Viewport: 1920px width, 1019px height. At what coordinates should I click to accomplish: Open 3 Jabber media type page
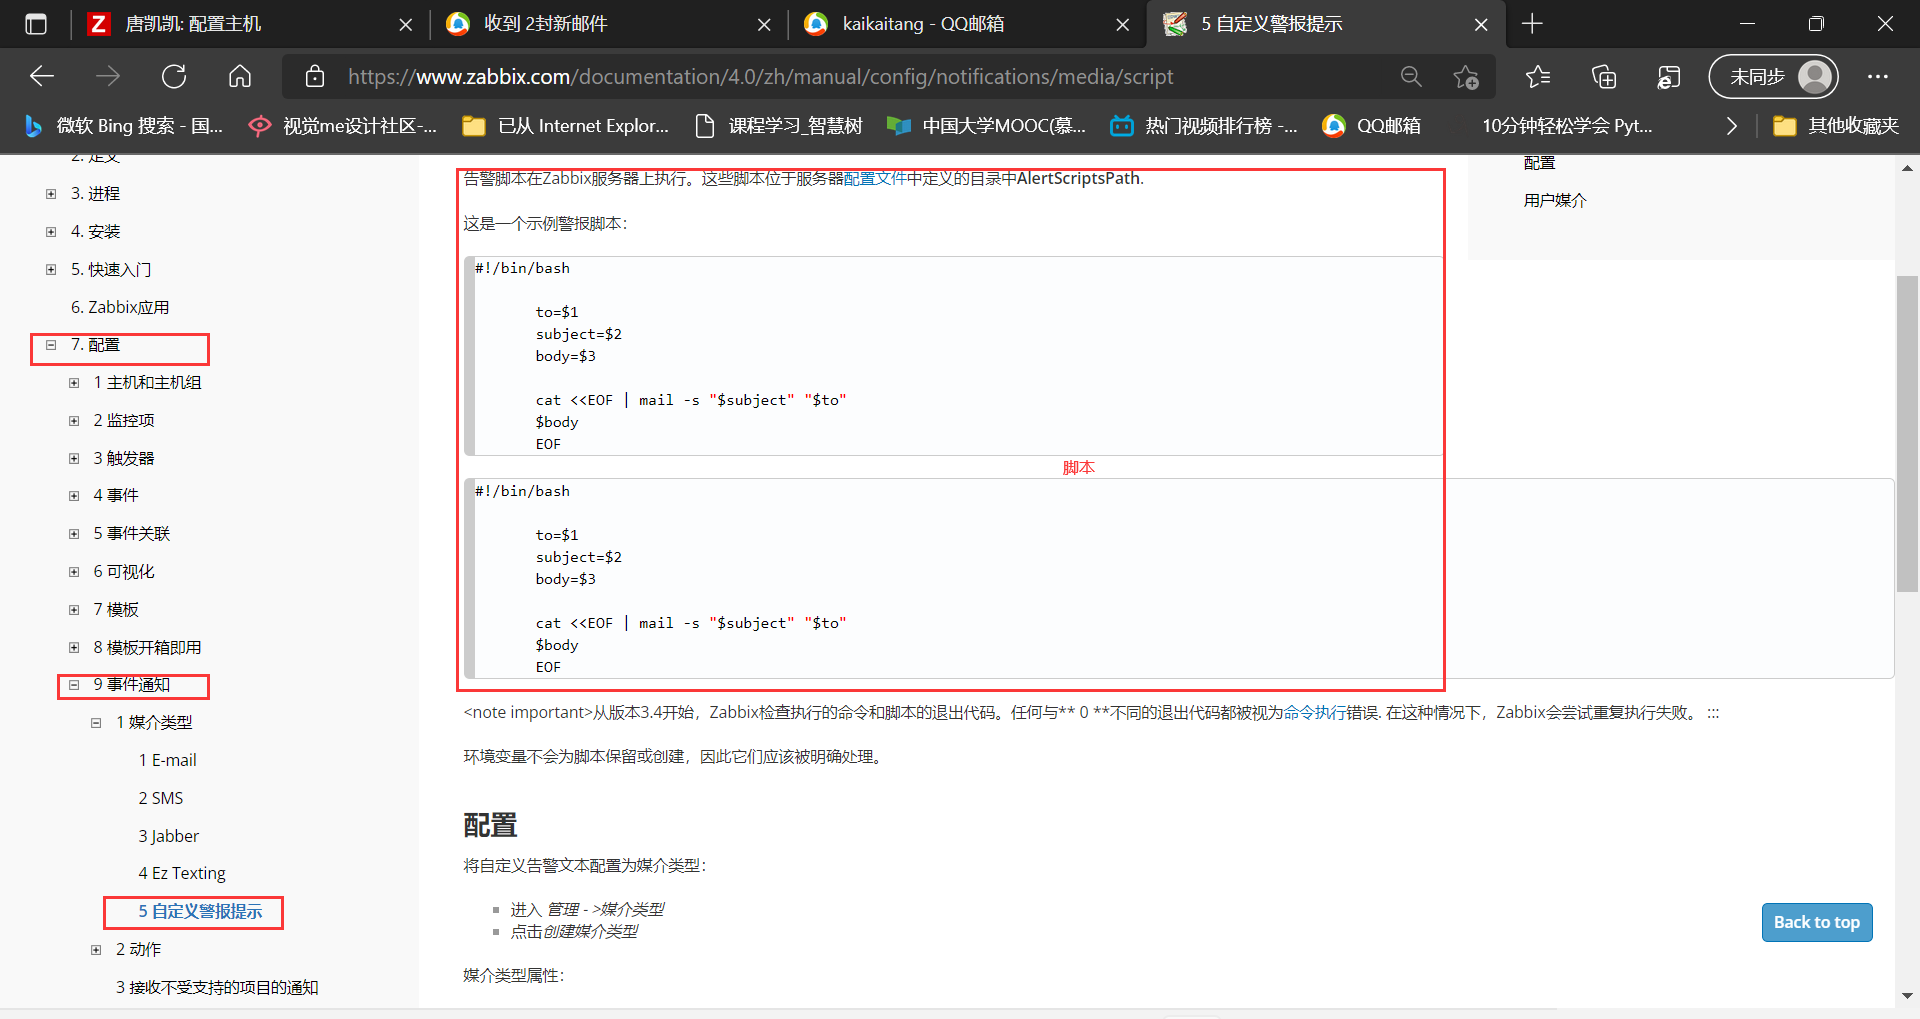pos(168,836)
